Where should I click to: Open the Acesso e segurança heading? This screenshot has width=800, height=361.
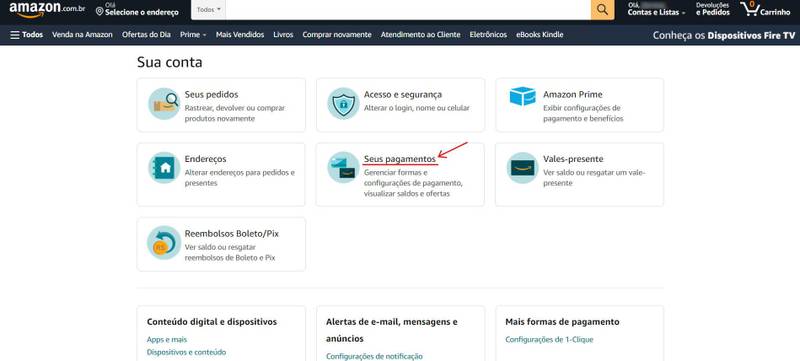point(403,95)
